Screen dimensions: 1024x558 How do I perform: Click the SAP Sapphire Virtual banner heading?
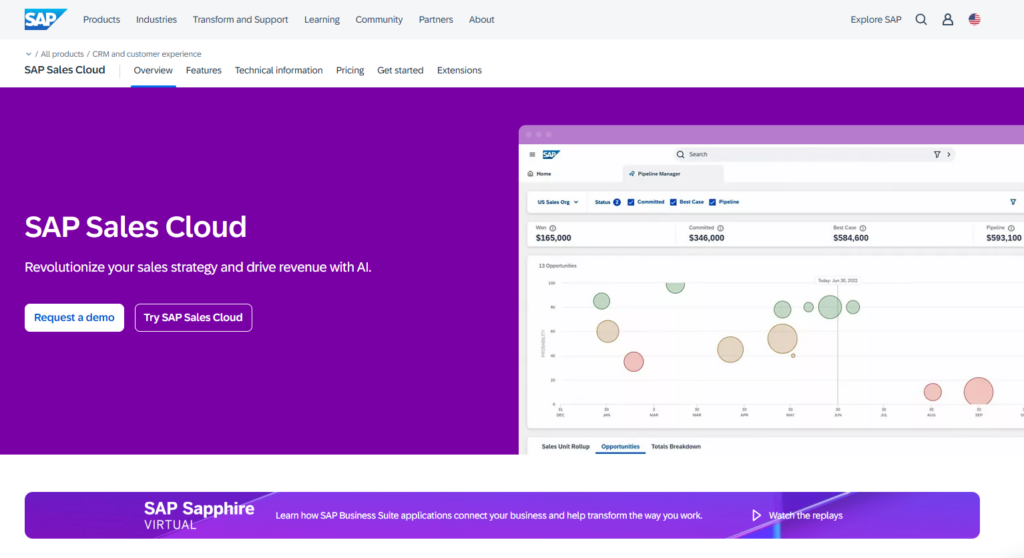click(x=199, y=515)
